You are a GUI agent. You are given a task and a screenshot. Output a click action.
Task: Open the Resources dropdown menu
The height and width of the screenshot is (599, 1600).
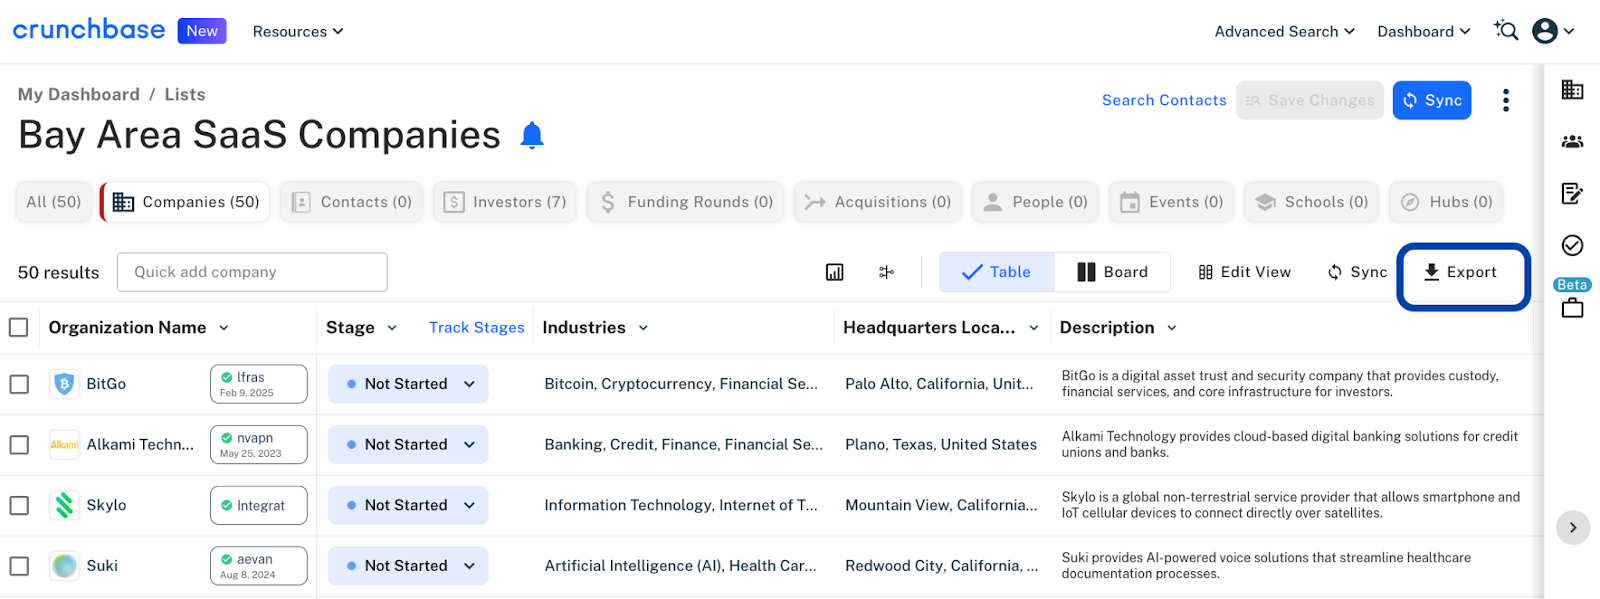pos(298,31)
